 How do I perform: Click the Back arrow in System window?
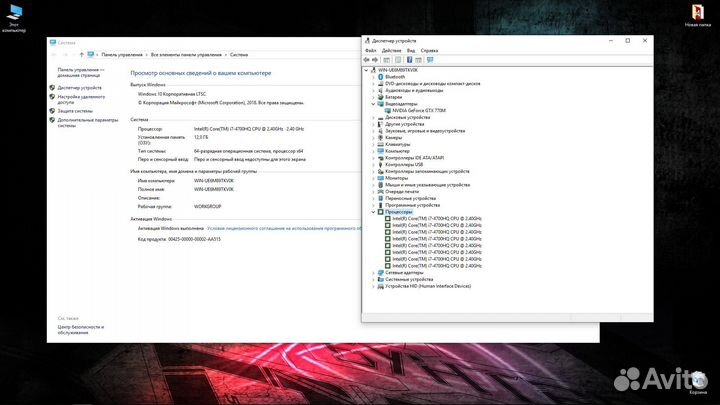pos(54,55)
